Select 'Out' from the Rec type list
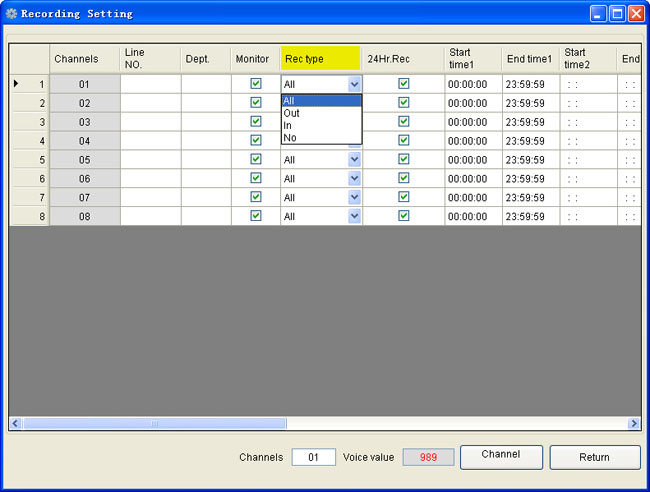The width and height of the screenshot is (650, 492). pyautogui.click(x=292, y=113)
